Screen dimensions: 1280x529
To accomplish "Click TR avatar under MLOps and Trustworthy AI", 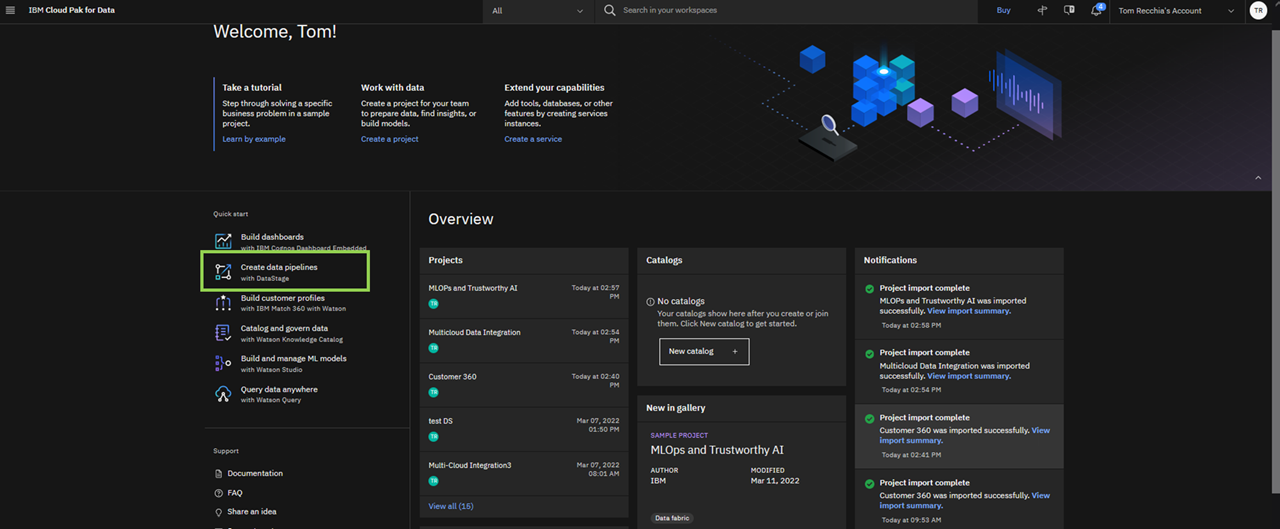I will tap(434, 303).
